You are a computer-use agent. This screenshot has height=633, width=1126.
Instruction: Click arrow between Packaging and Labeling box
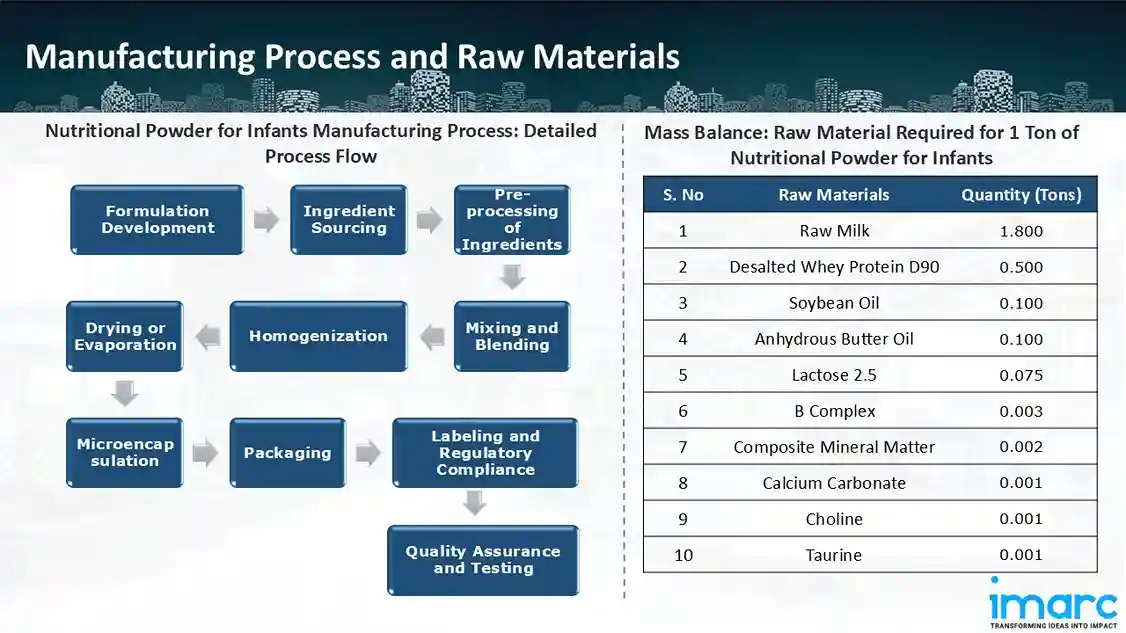[368, 453]
